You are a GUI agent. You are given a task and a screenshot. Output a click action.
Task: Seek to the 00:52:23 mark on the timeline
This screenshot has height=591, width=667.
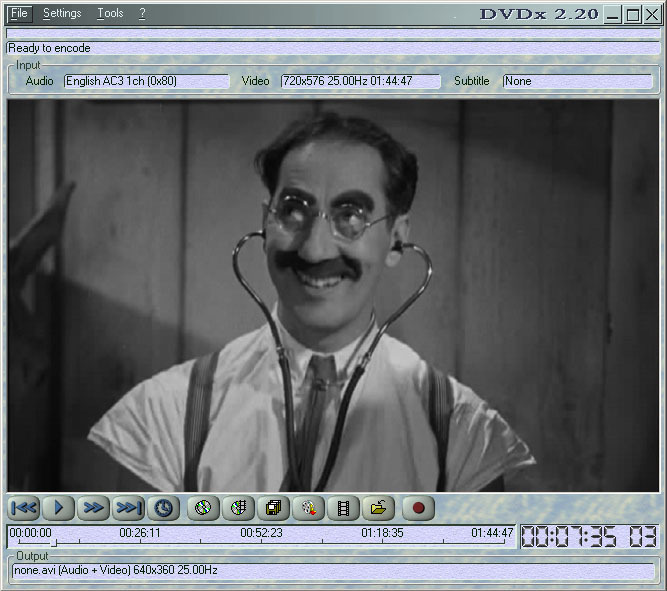click(x=261, y=533)
